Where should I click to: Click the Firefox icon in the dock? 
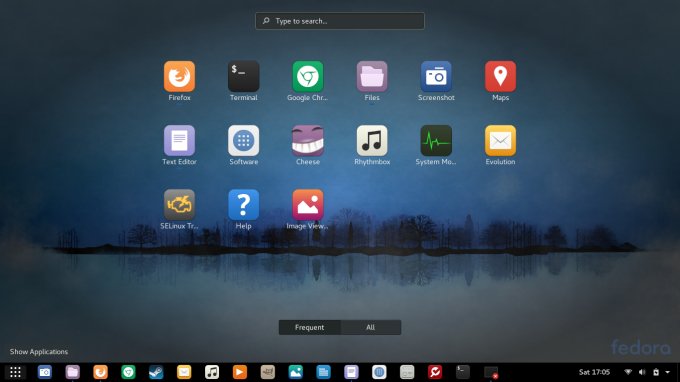coord(100,372)
